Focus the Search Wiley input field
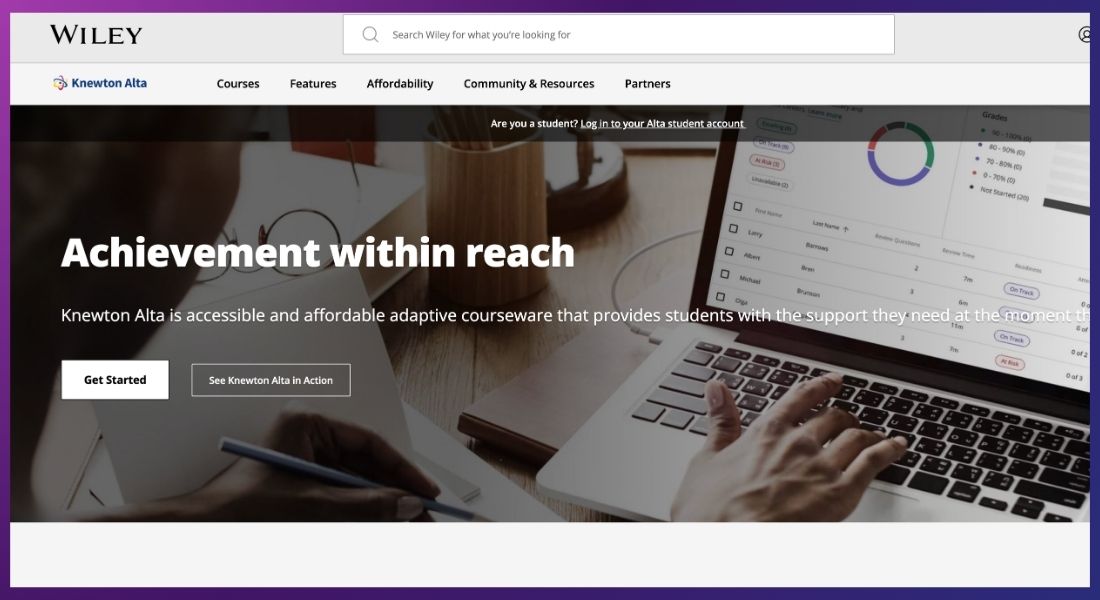The height and width of the screenshot is (600, 1100). [x=619, y=34]
